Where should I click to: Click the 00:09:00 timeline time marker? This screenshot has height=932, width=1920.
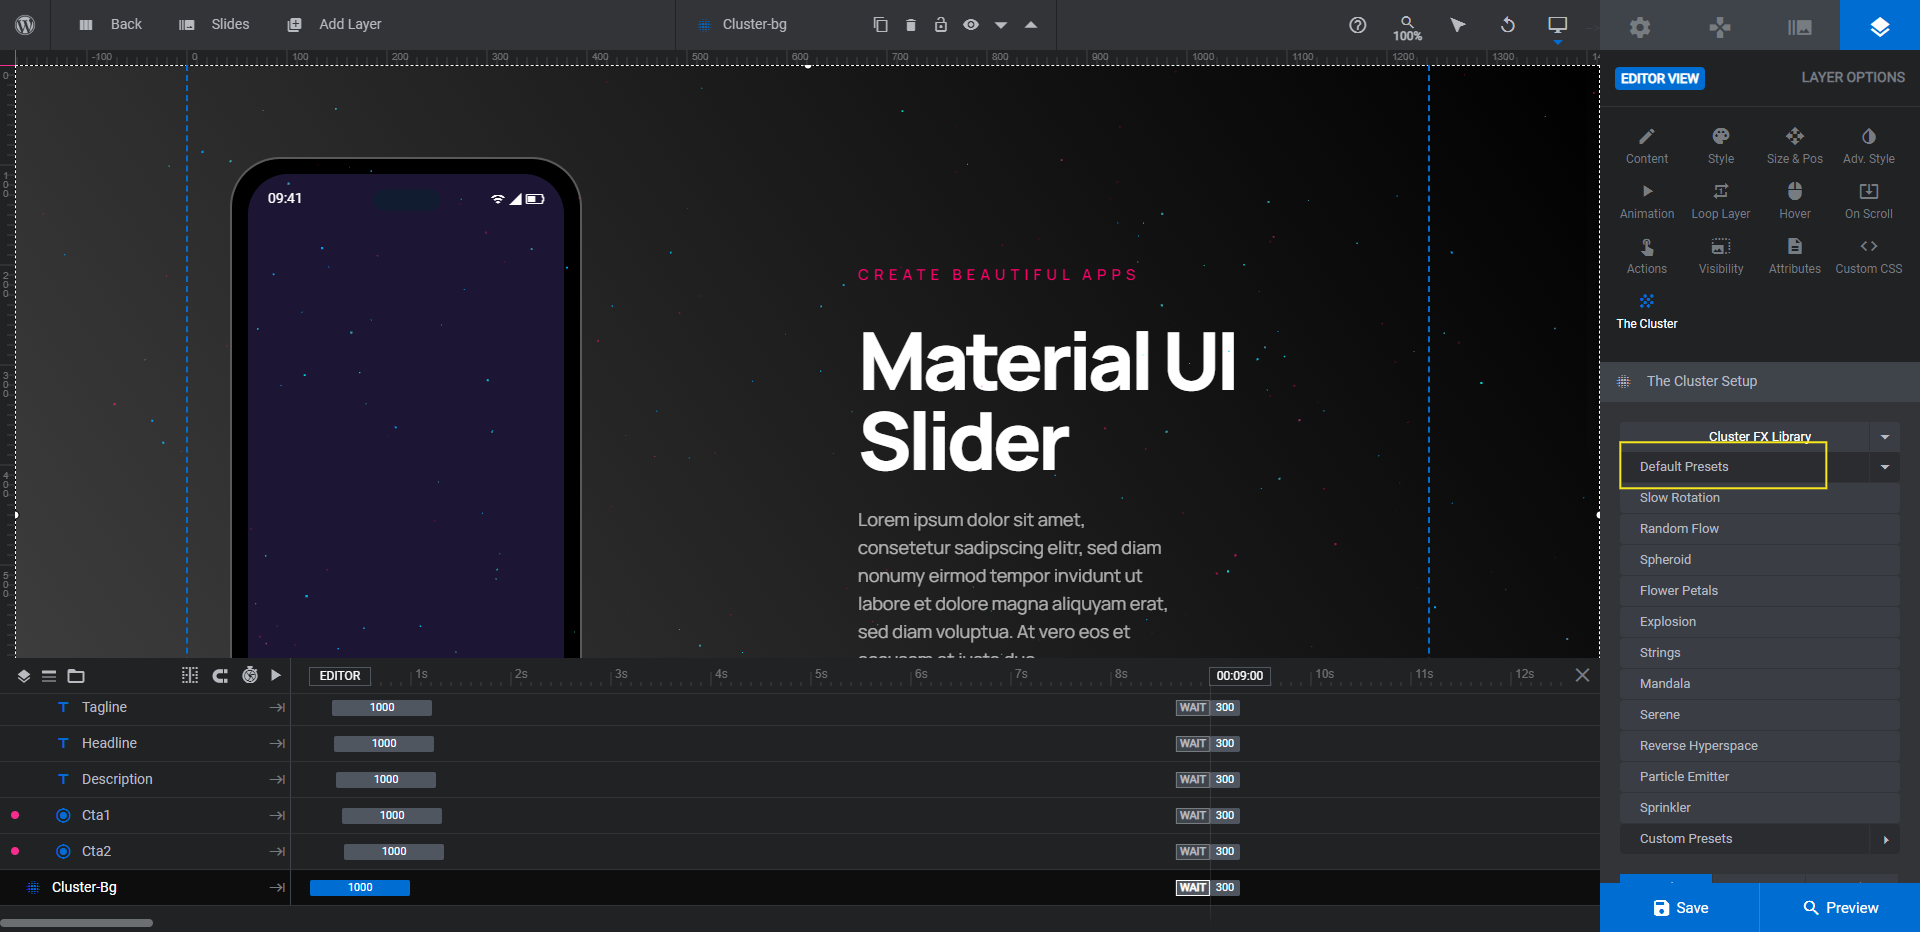[1240, 676]
